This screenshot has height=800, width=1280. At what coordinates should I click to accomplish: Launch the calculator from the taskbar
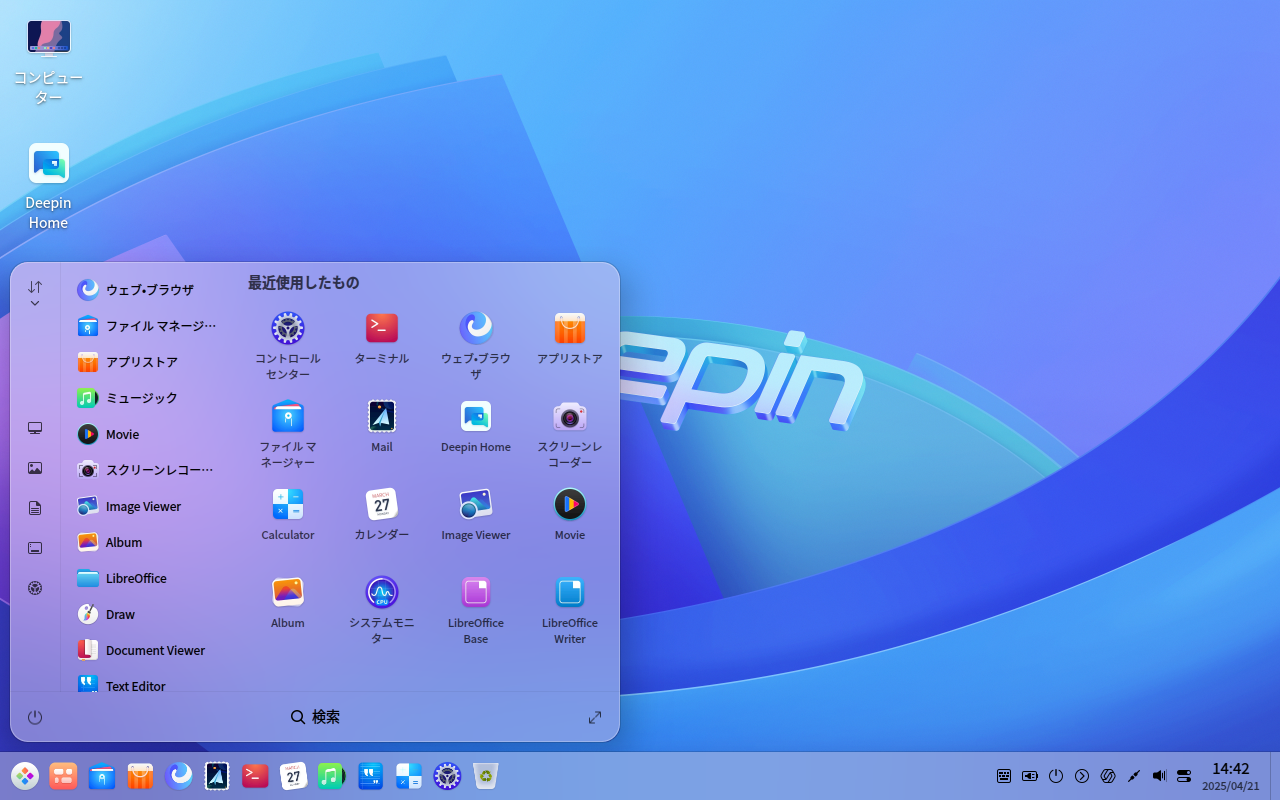point(408,776)
